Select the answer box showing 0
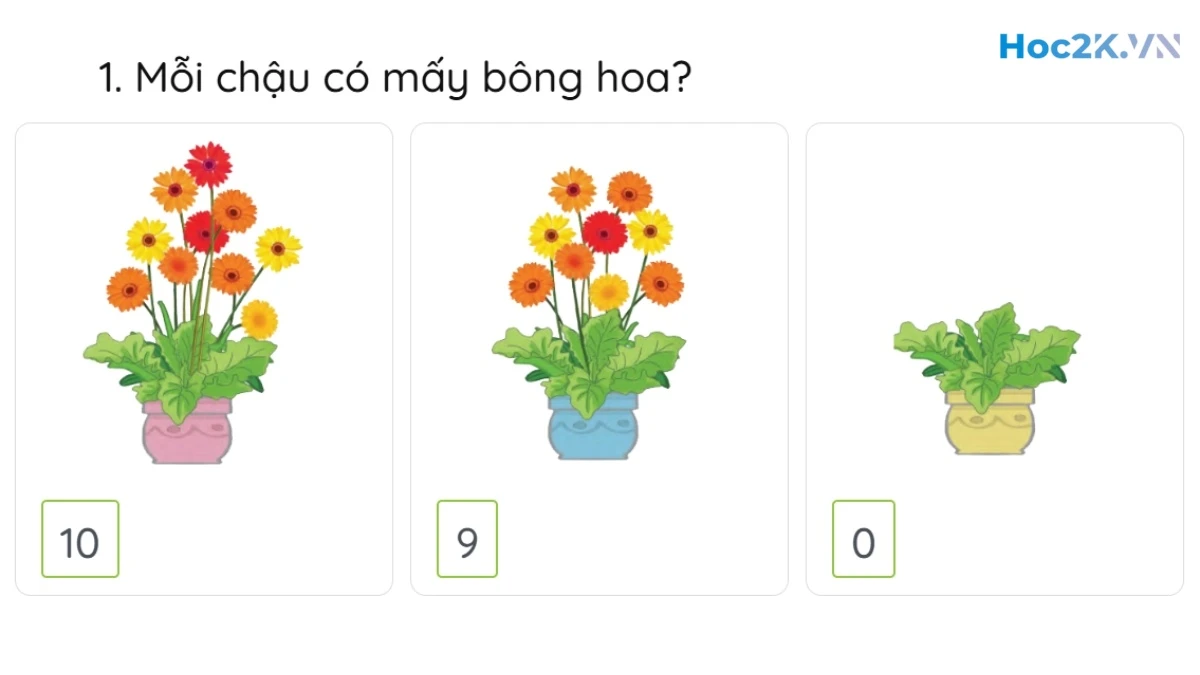1200x675 pixels. click(x=863, y=539)
